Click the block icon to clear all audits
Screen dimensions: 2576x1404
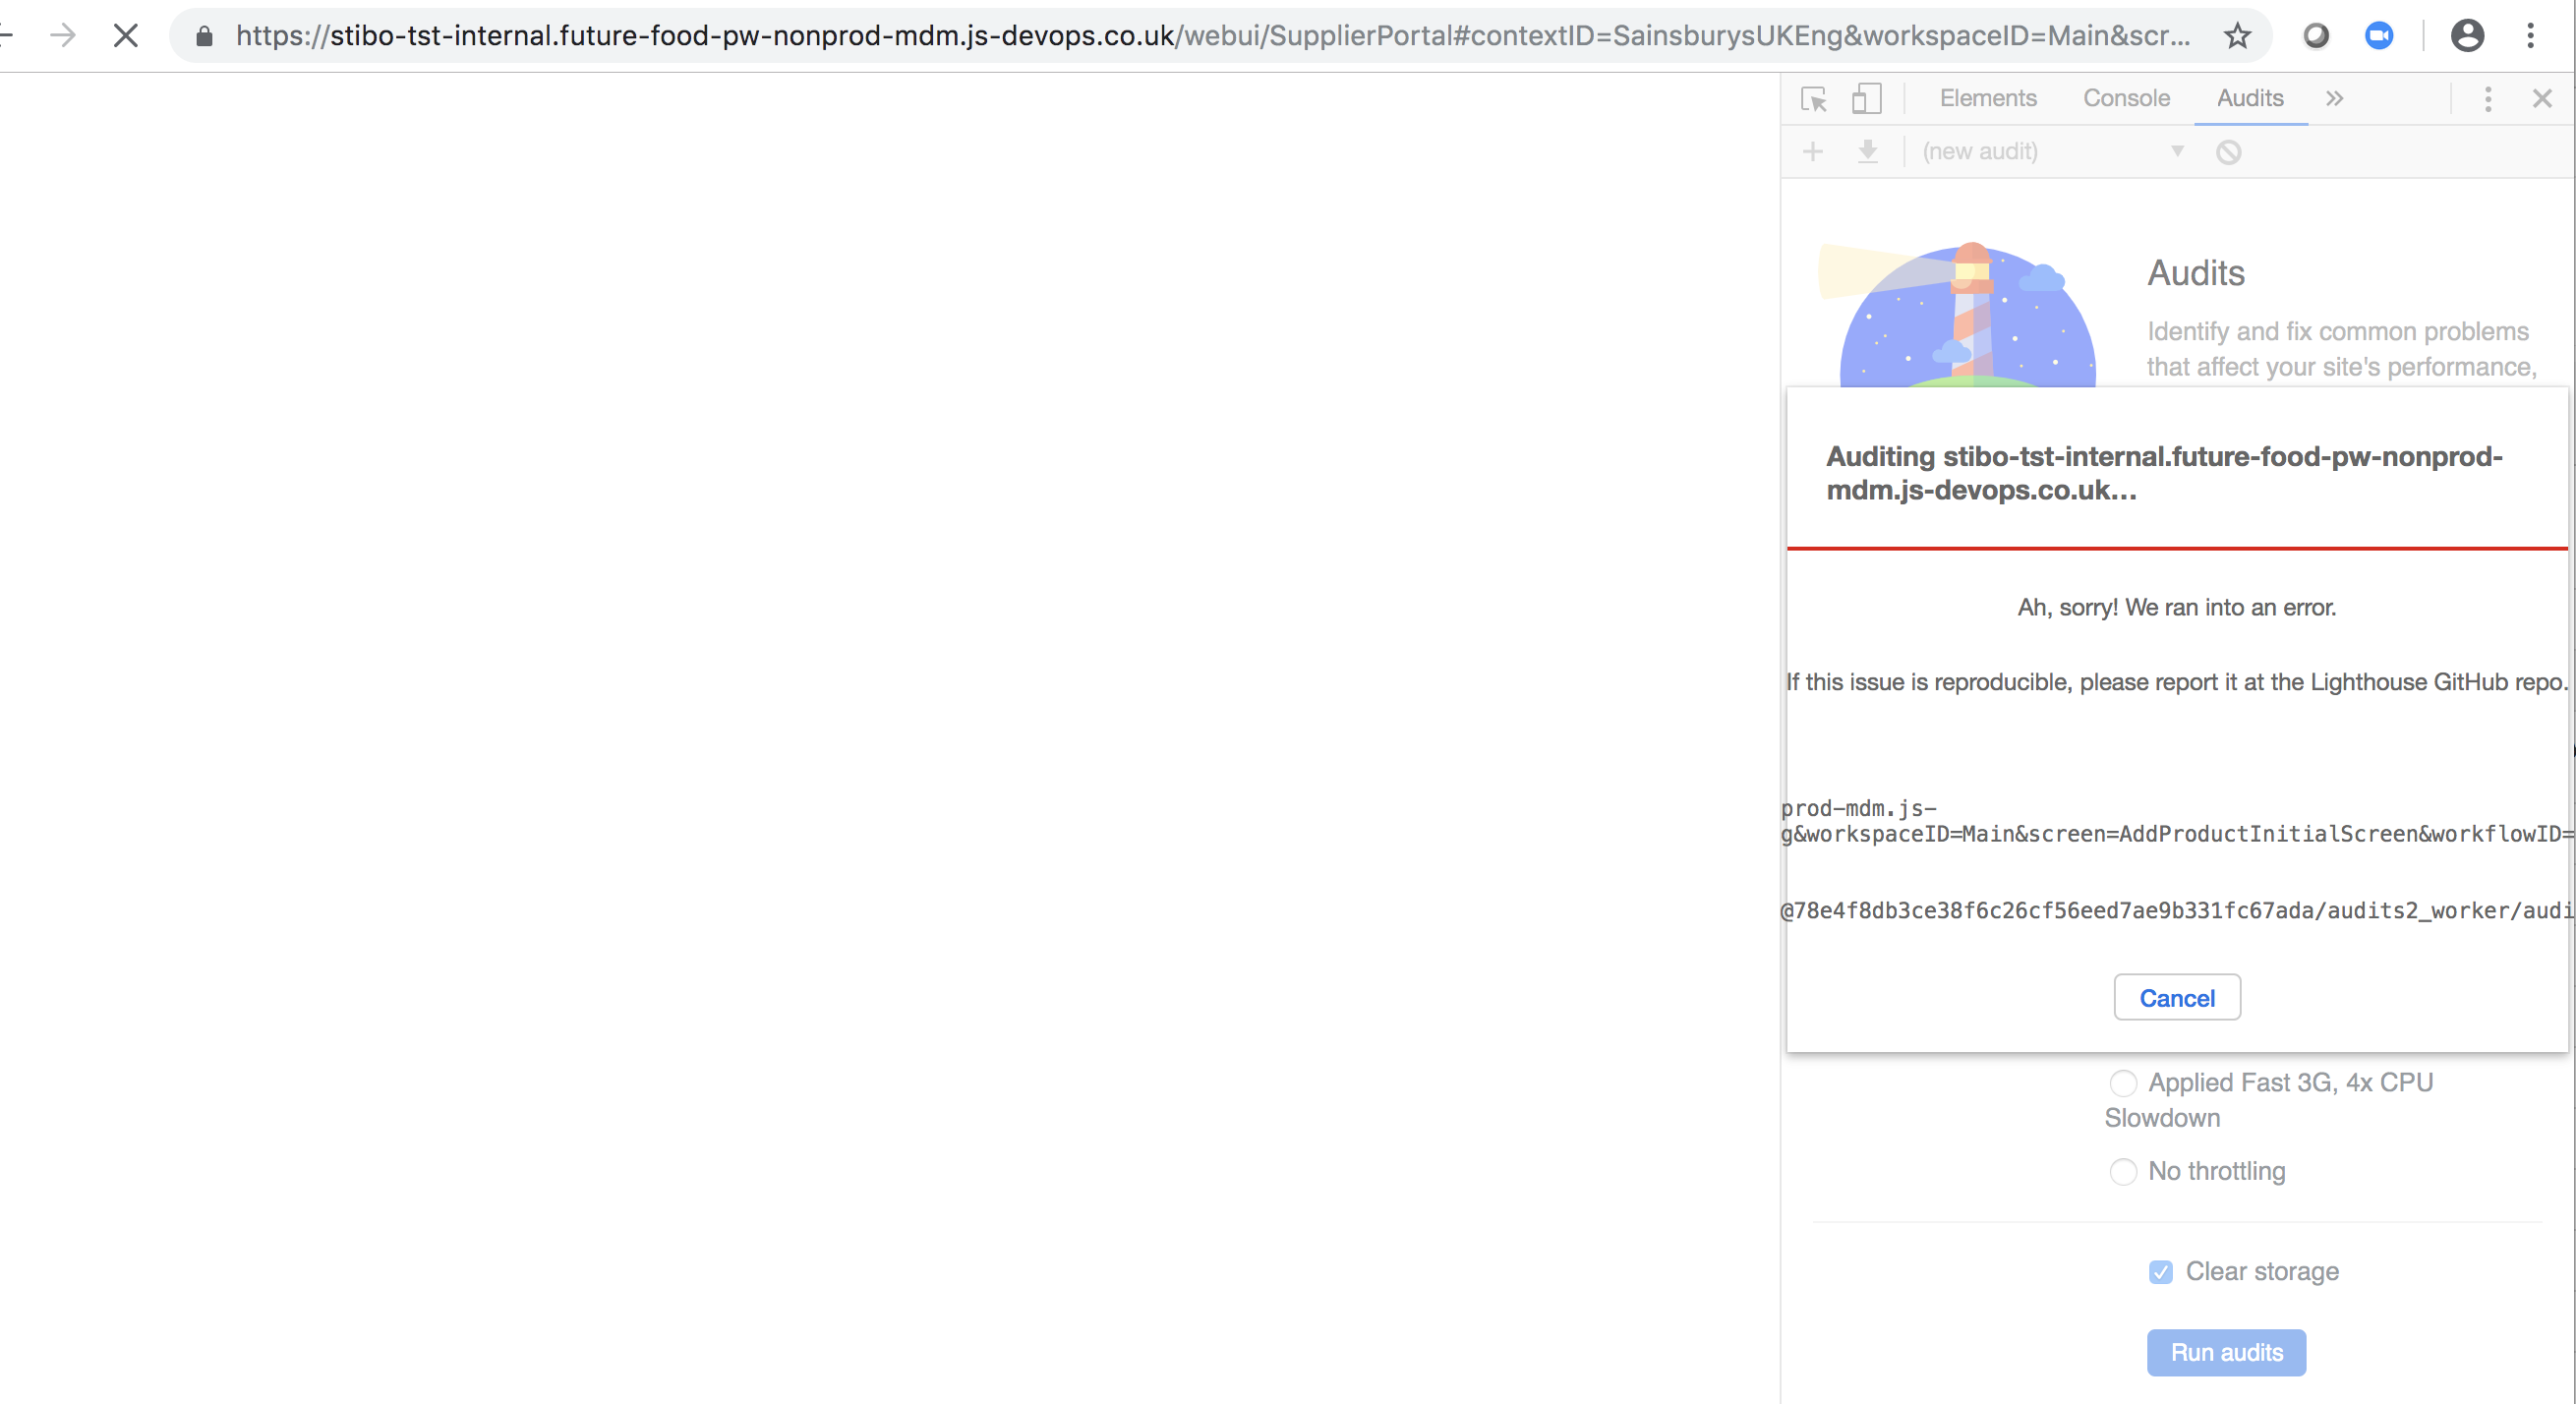pyautogui.click(x=2228, y=152)
